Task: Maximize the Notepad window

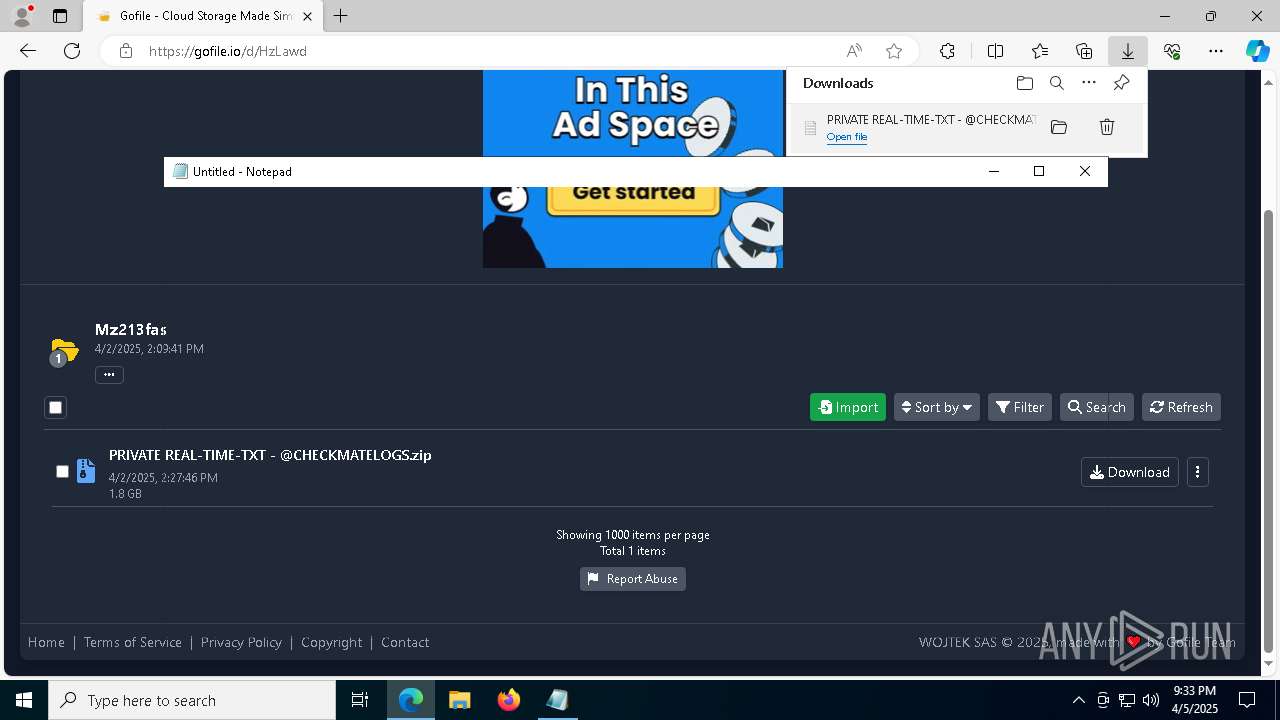Action: pos(1039,171)
